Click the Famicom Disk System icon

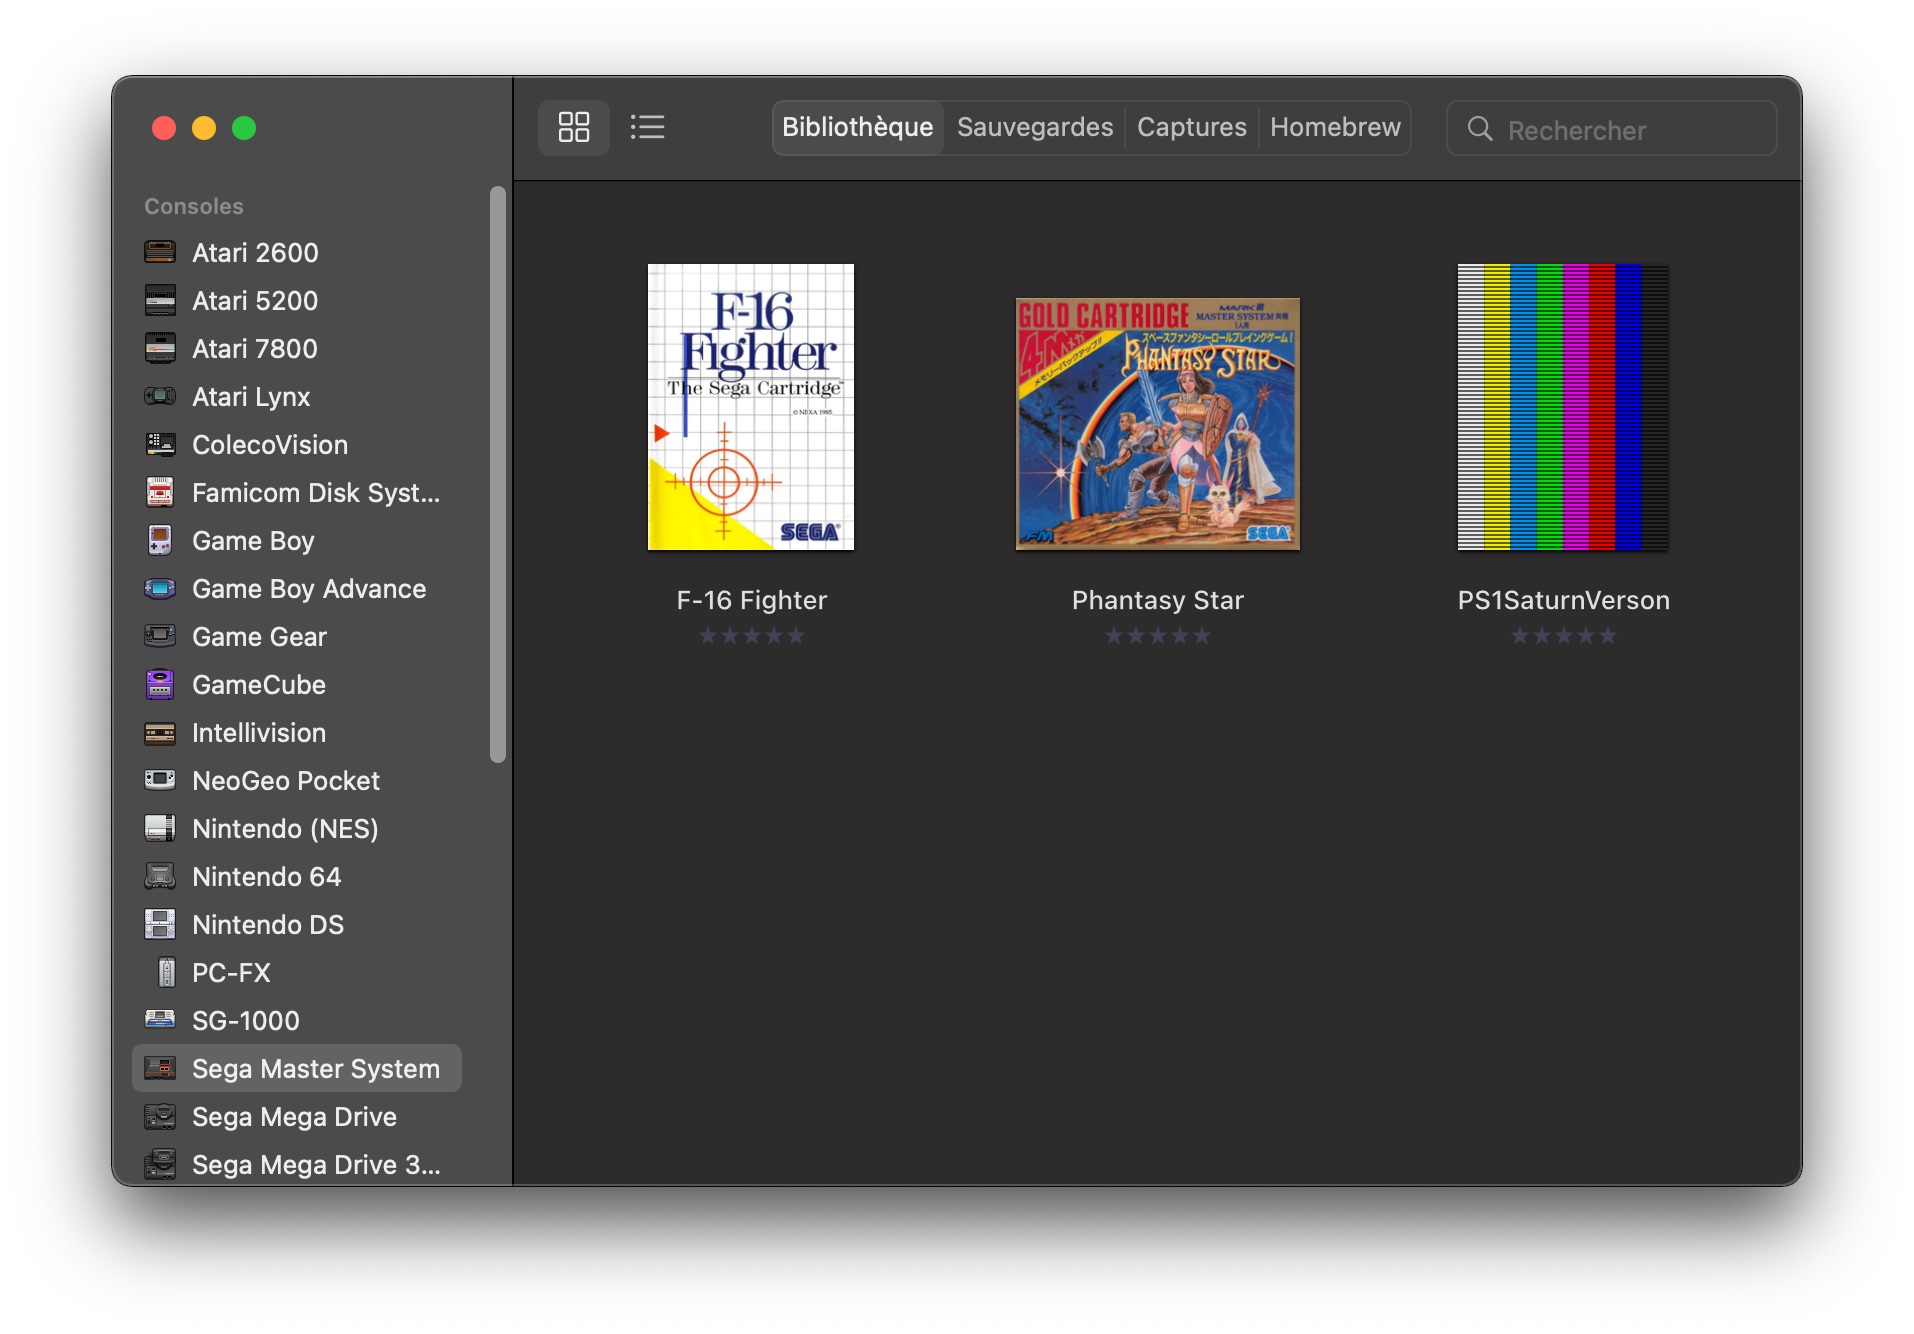[x=160, y=492]
